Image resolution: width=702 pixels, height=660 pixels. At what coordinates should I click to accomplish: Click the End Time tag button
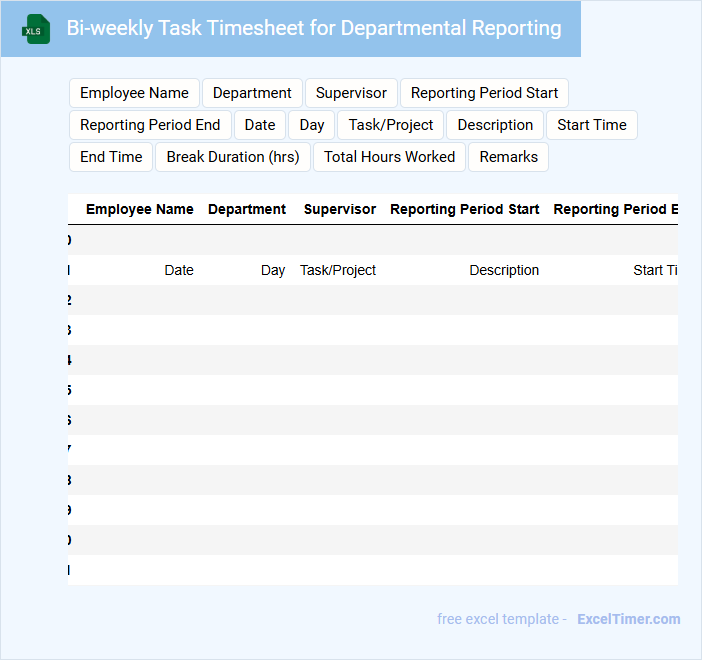tap(111, 157)
